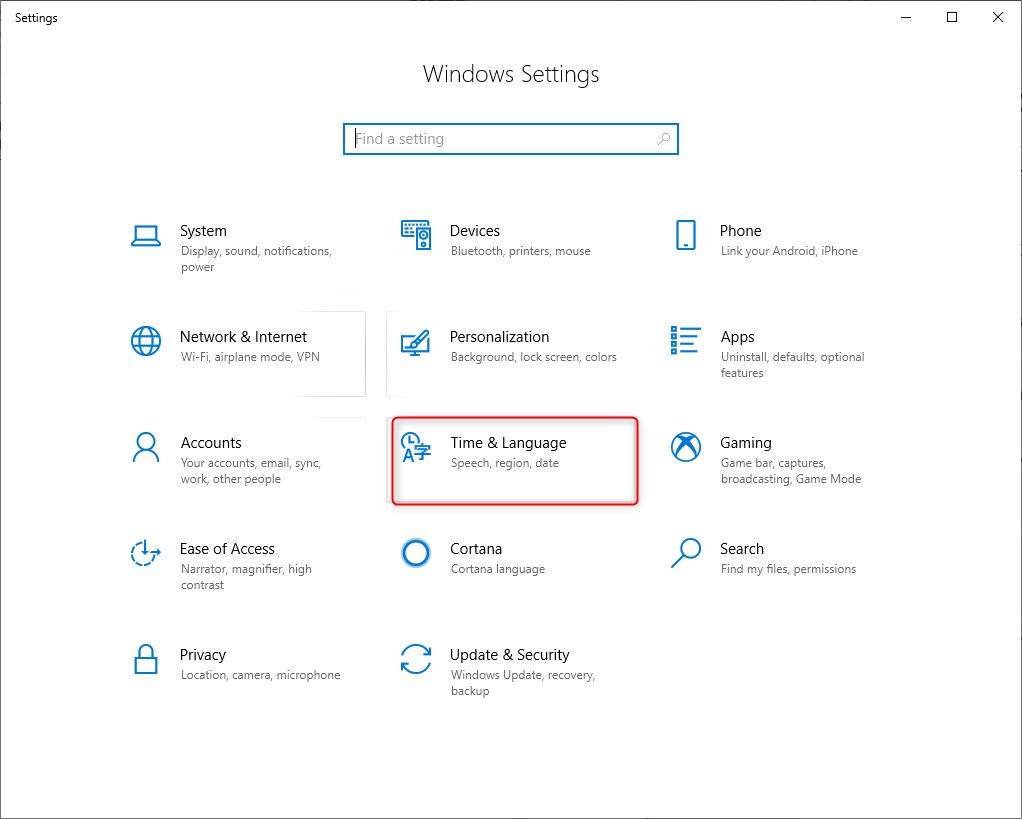Screen dimensions: 1022x819
Task: Click the Time & Language clock icon
Action: point(416,447)
